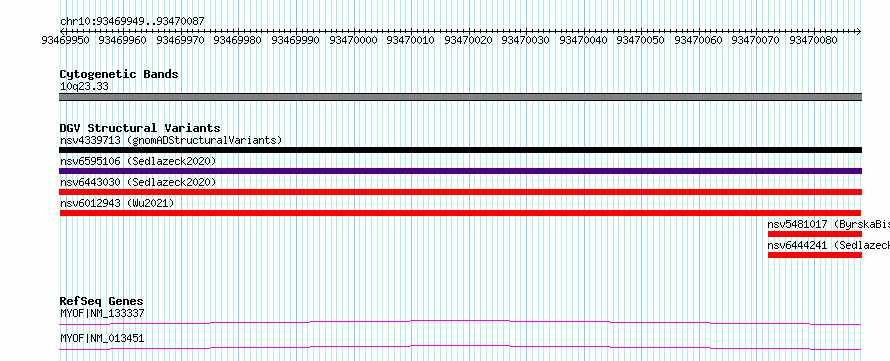Open variant nsv6444241 label
This screenshot has height=361, width=890.
(829, 245)
